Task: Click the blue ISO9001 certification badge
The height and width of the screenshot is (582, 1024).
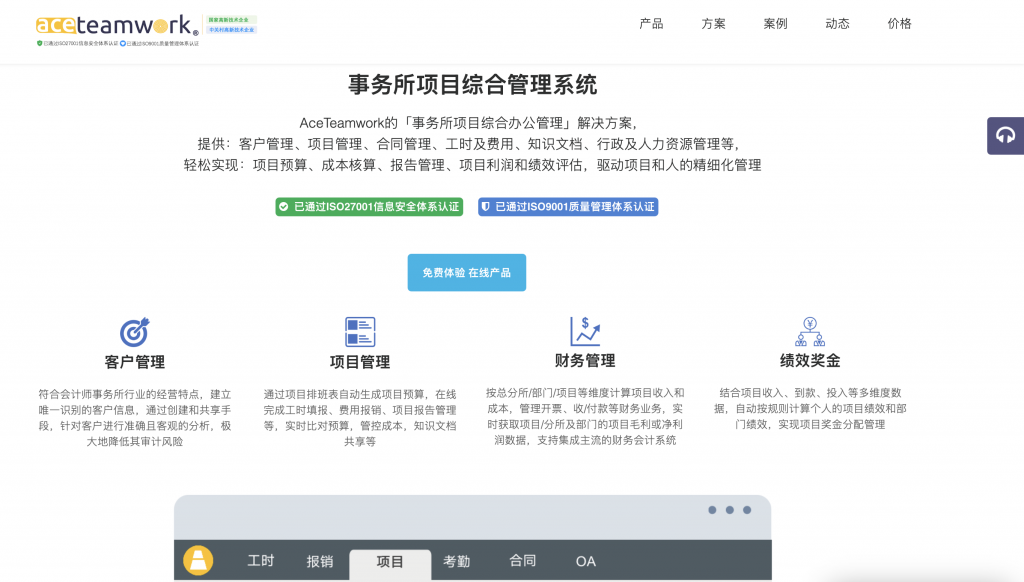Action: 568,207
